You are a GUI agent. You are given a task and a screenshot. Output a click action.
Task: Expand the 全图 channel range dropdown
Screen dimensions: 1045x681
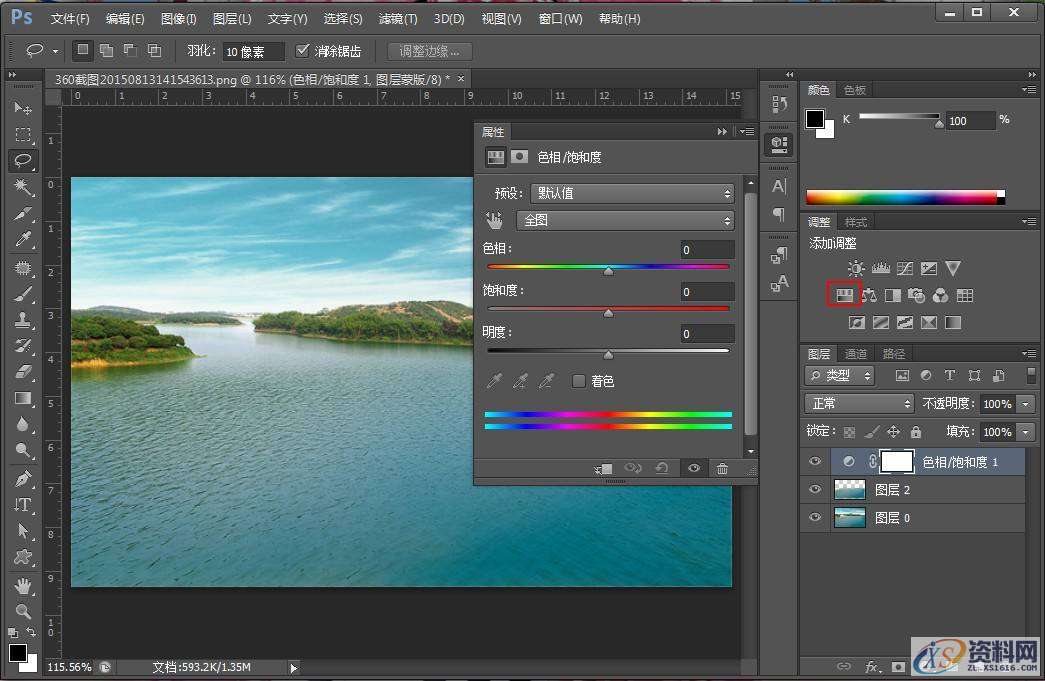pos(625,220)
